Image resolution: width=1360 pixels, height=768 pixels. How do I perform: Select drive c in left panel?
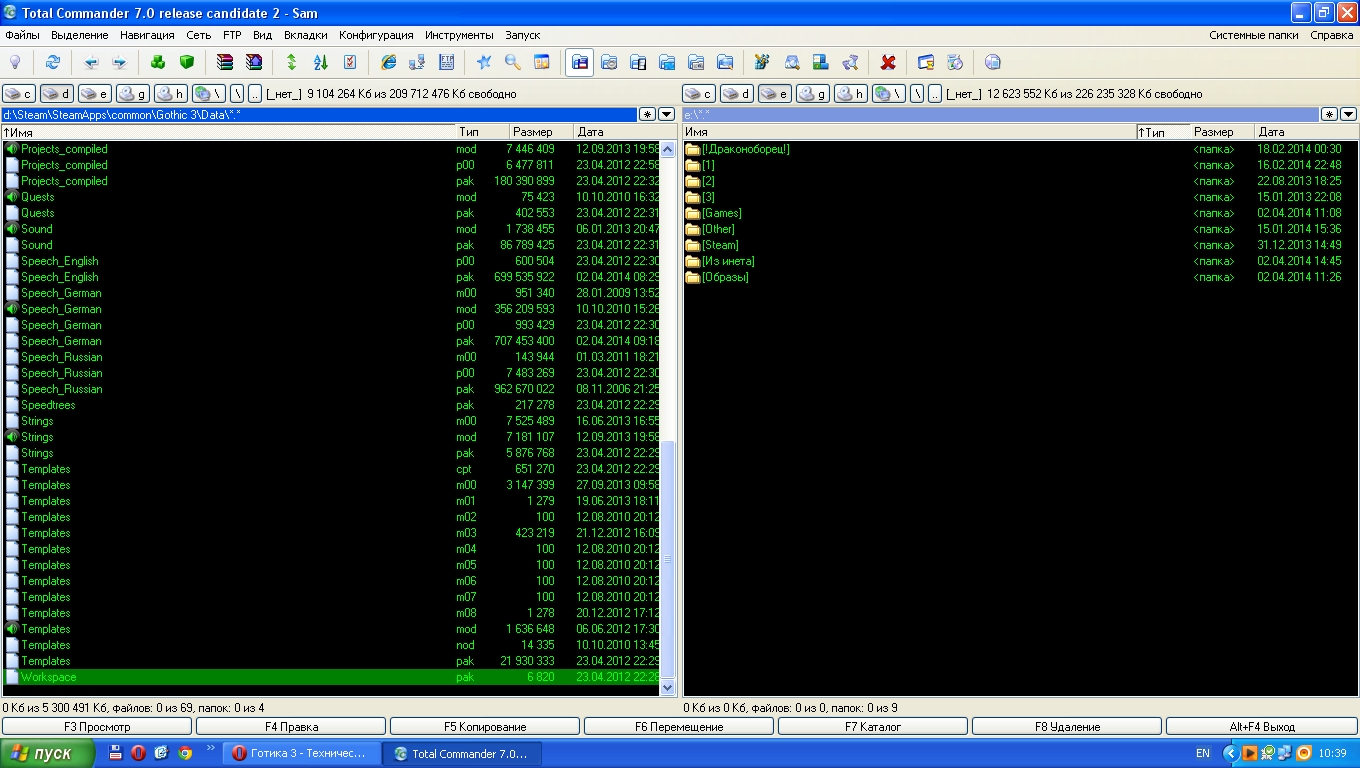[19, 94]
